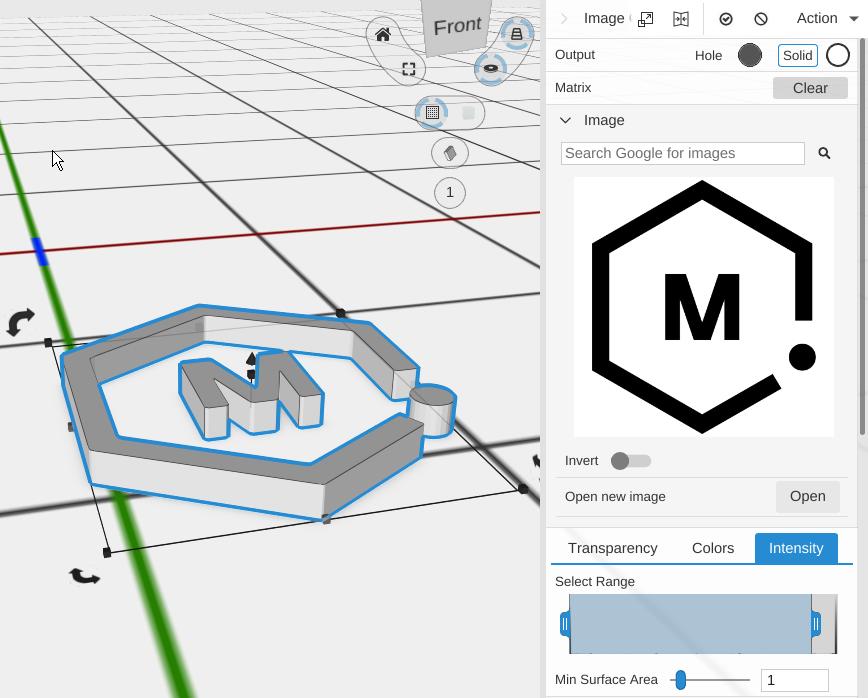868x698 pixels.
Task: Click the home view icon
Action: point(383,35)
